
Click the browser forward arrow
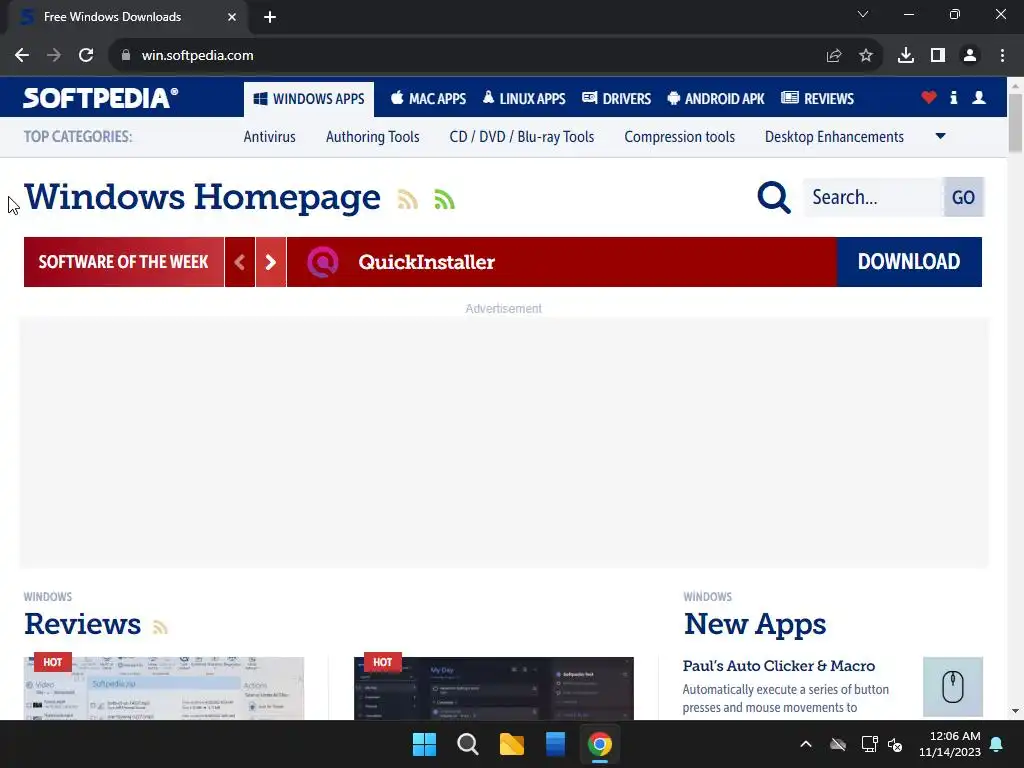tap(54, 56)
